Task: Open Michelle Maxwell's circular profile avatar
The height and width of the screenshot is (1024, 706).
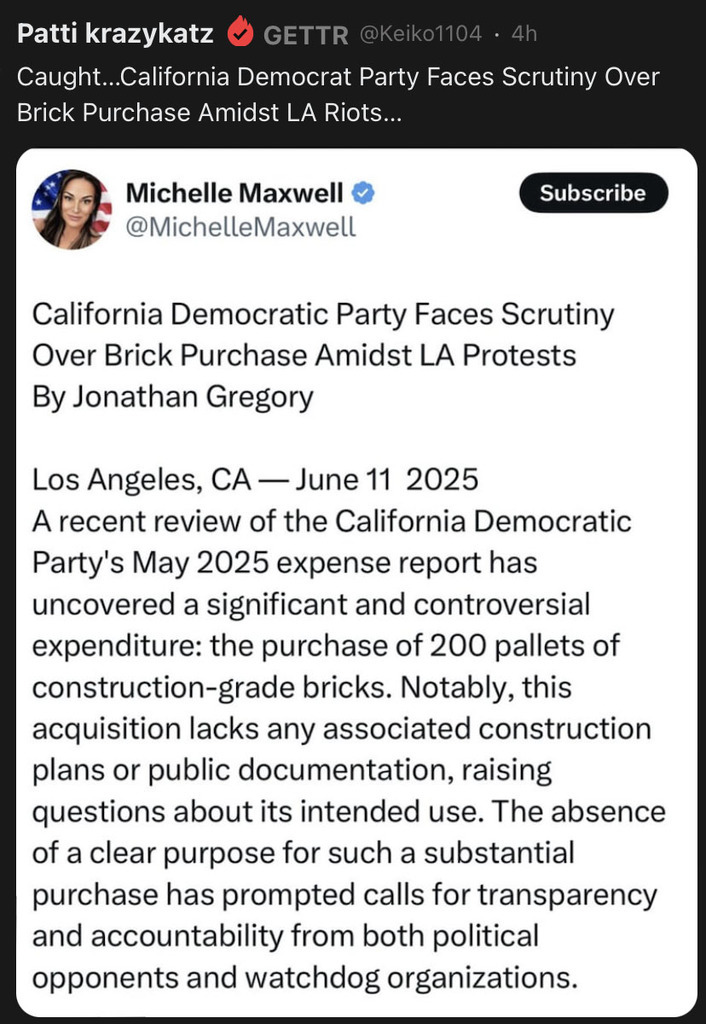Action: (71, 209)
